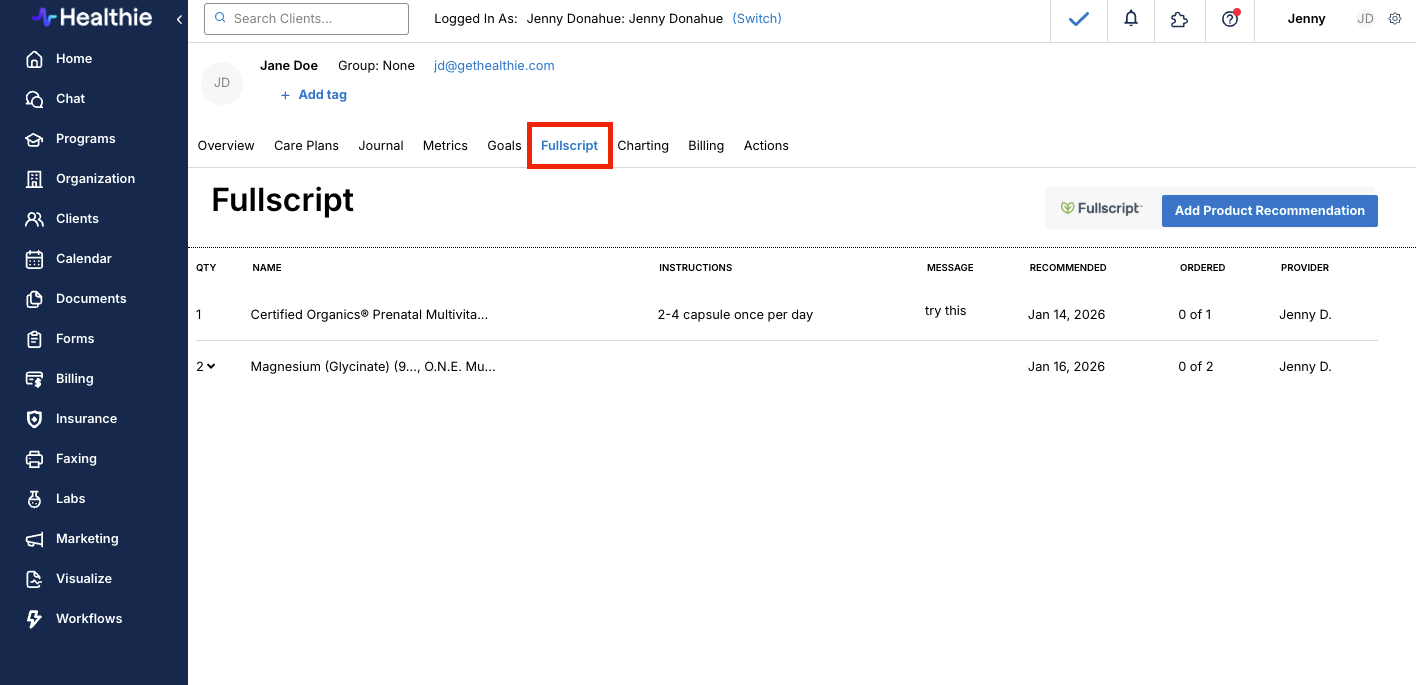Viewport: 1416px width, 685px height.
Task: Click the ORDERED column header
Action: click(x=1202, y=268)
